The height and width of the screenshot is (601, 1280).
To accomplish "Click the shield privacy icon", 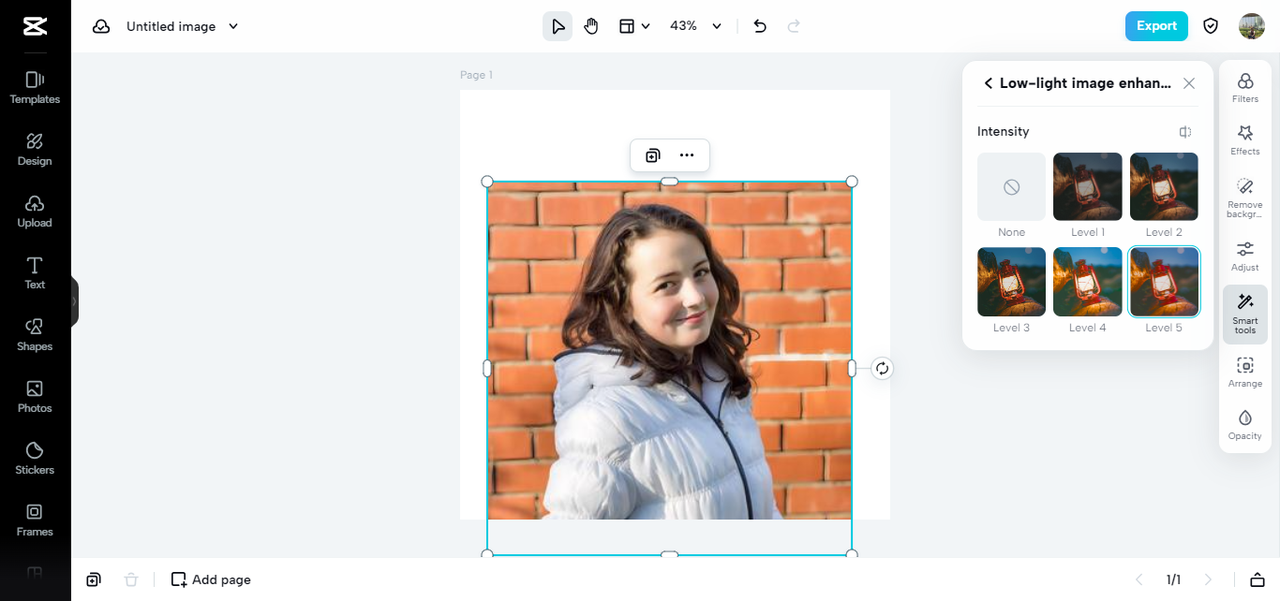I will click(x=1211, y=26).
